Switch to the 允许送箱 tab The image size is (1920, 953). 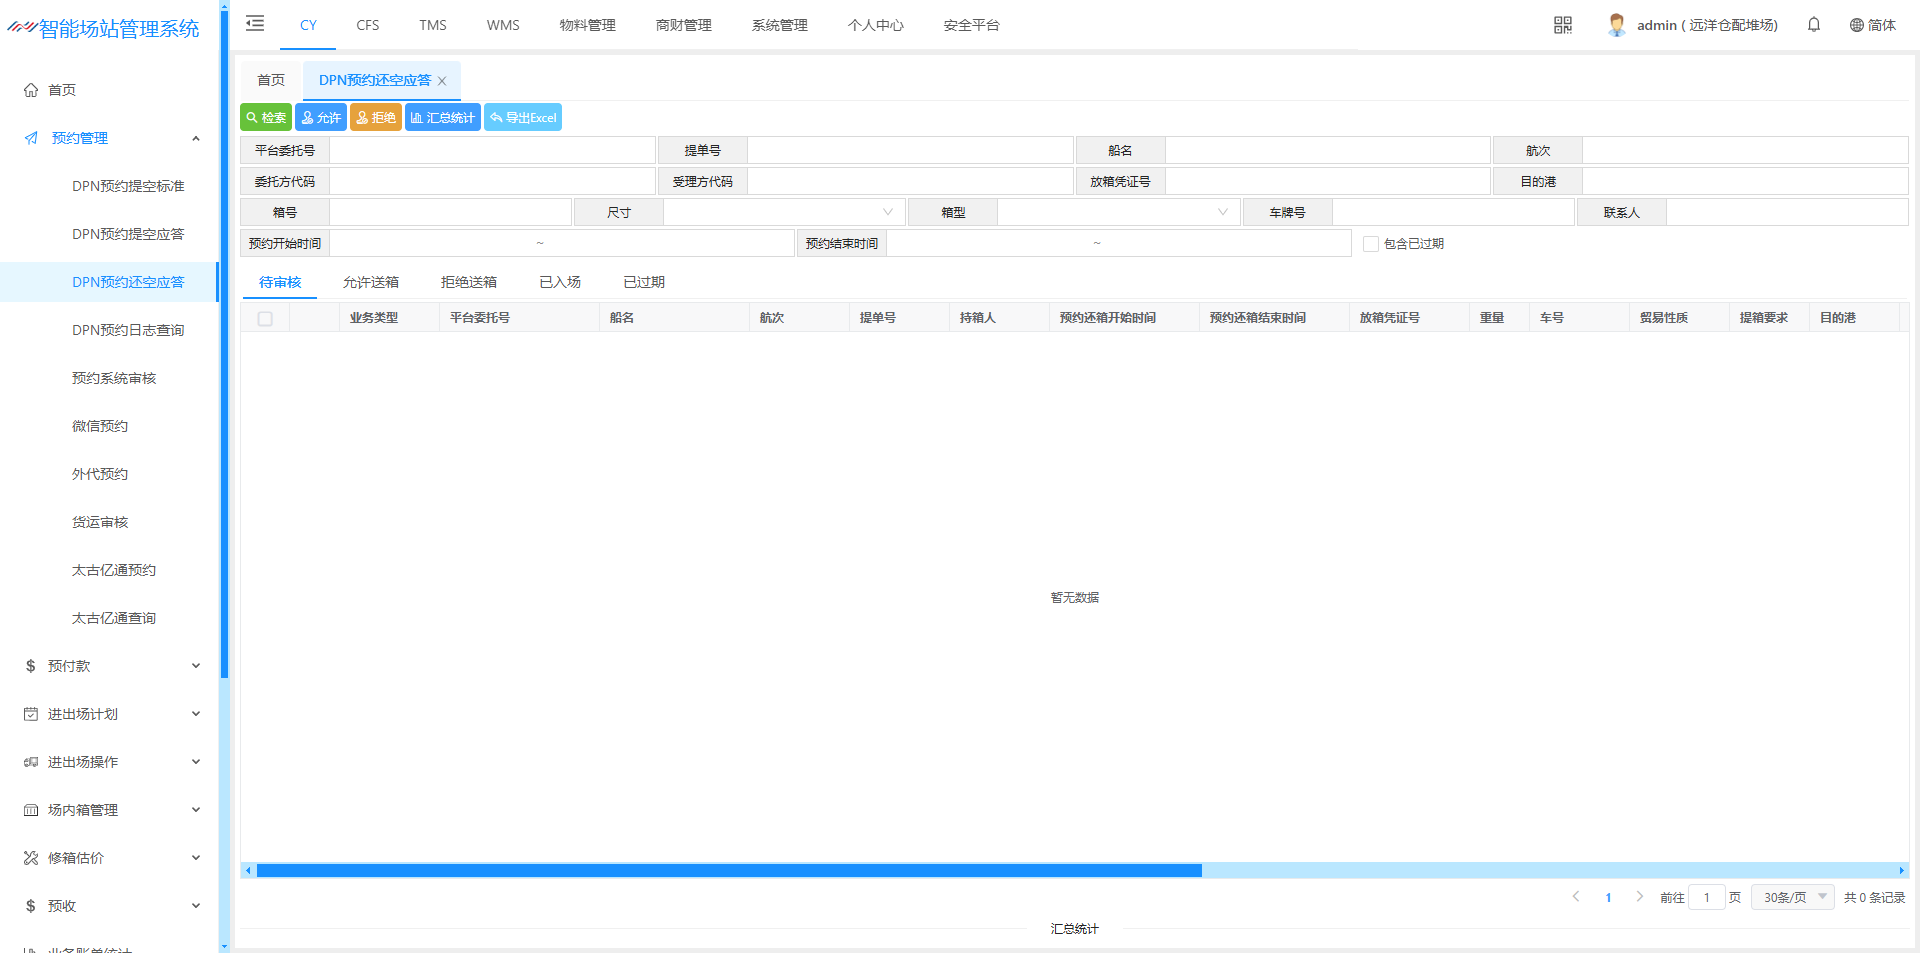pos(370,282)
